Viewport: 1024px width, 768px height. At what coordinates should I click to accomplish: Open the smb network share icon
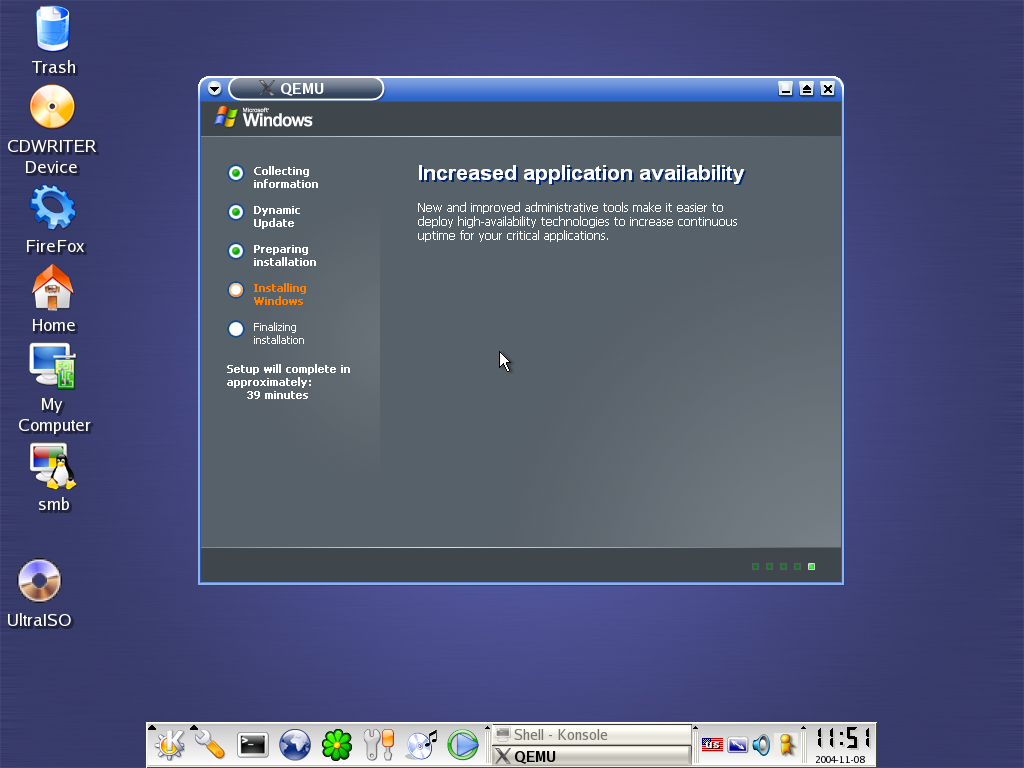pos(53,467)
